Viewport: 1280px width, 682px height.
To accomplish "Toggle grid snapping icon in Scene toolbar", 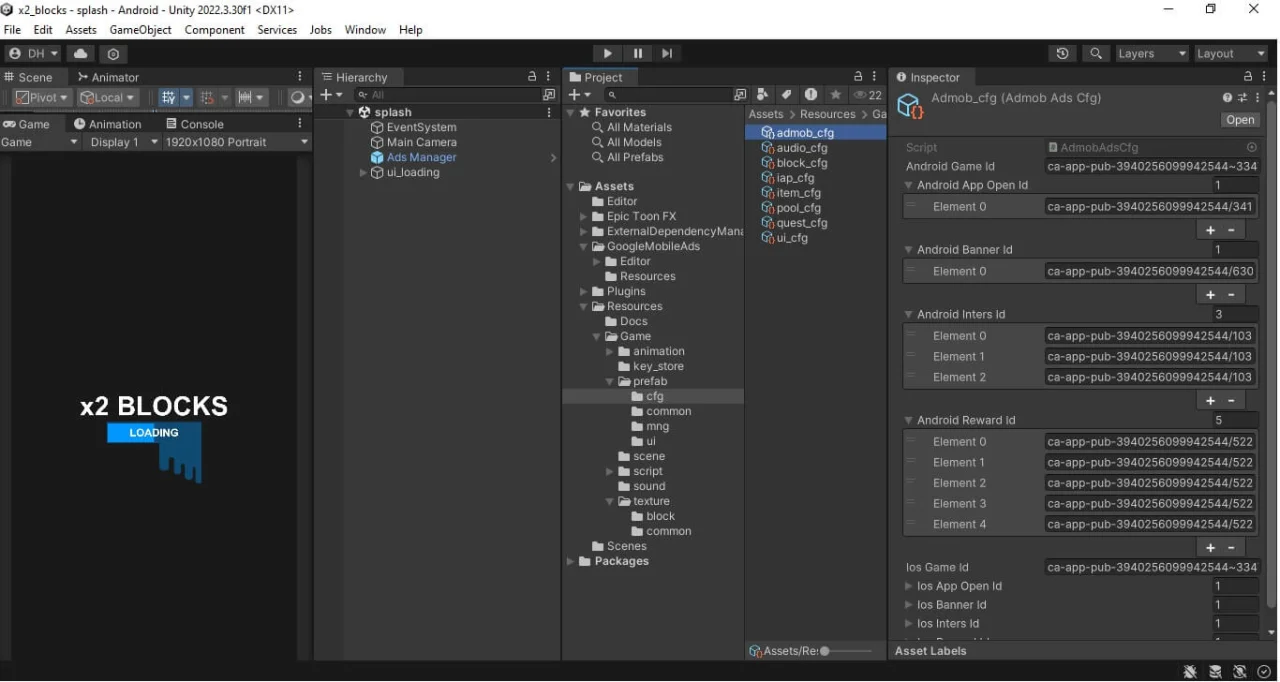I will coord(208,98).
